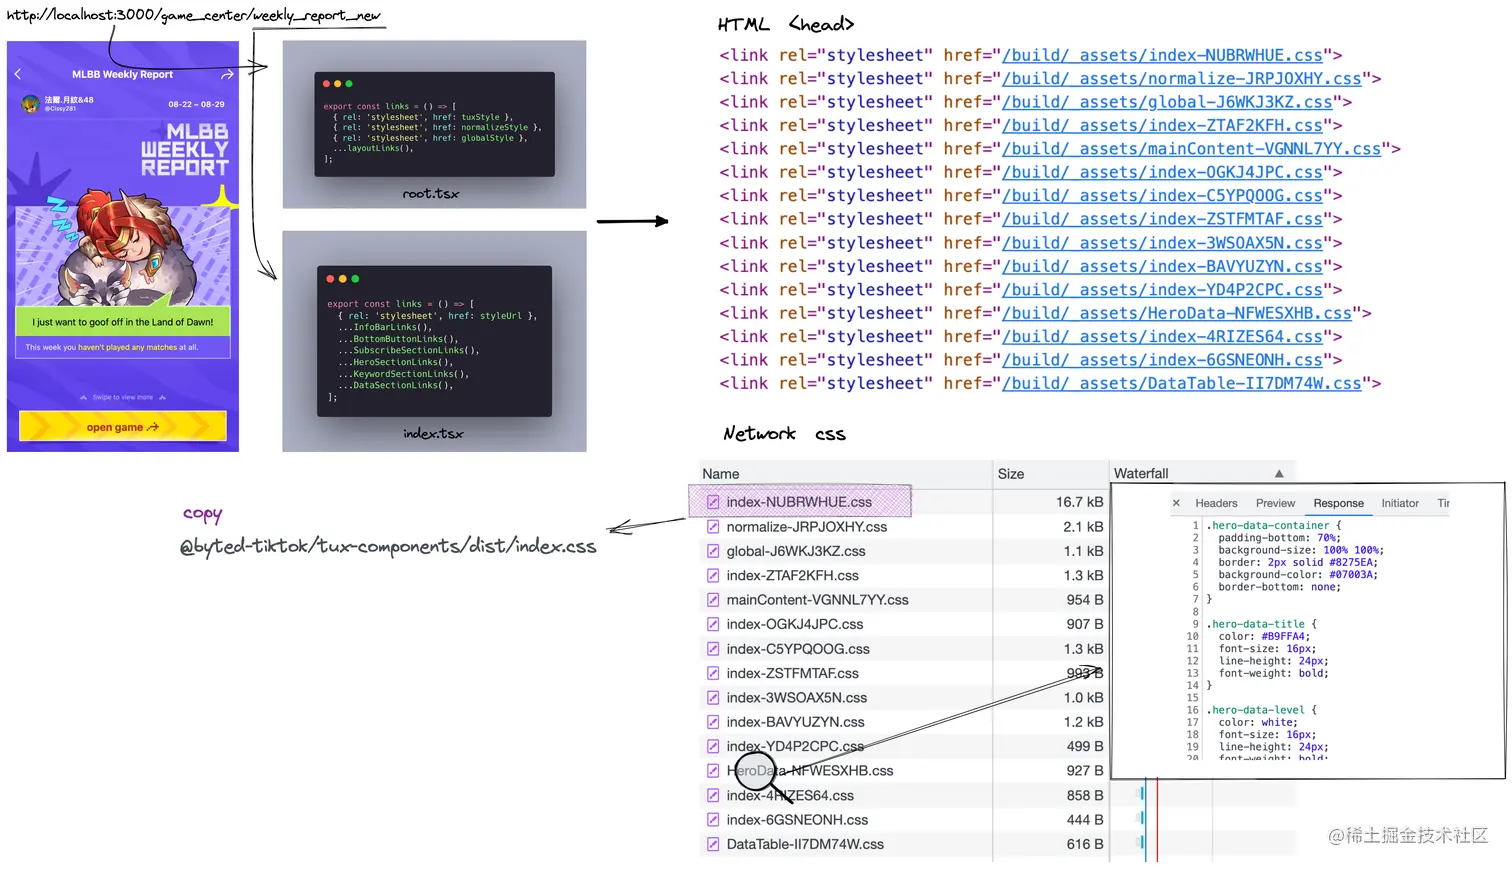1512x869 pixels.
Task: Click the file icon beside index-YD4P2CPC.css
Action: (713, 746)
